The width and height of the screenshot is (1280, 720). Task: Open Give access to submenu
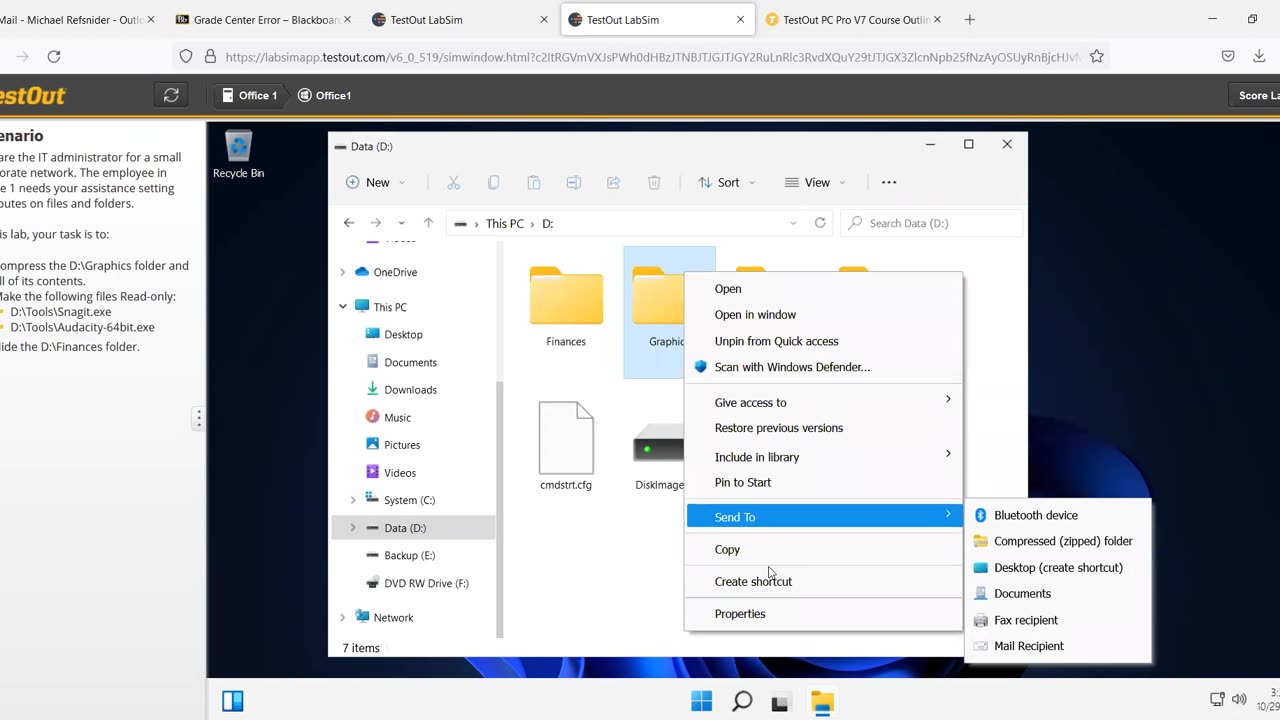(823, 402)
